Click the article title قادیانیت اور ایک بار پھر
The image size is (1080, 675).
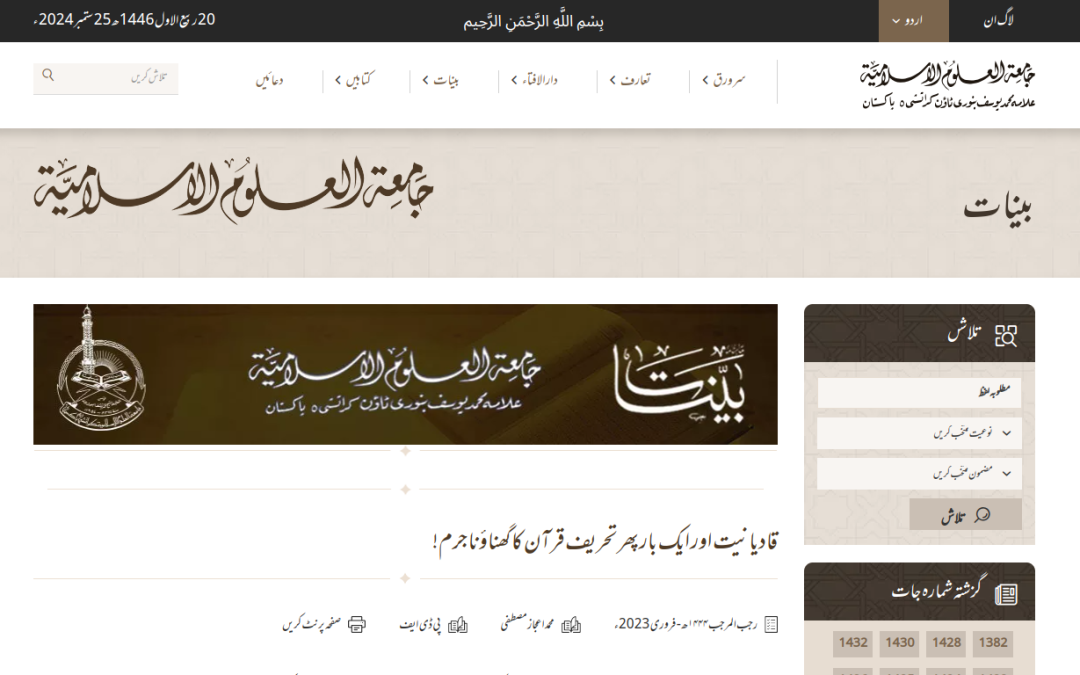click(x=605, y=541)
